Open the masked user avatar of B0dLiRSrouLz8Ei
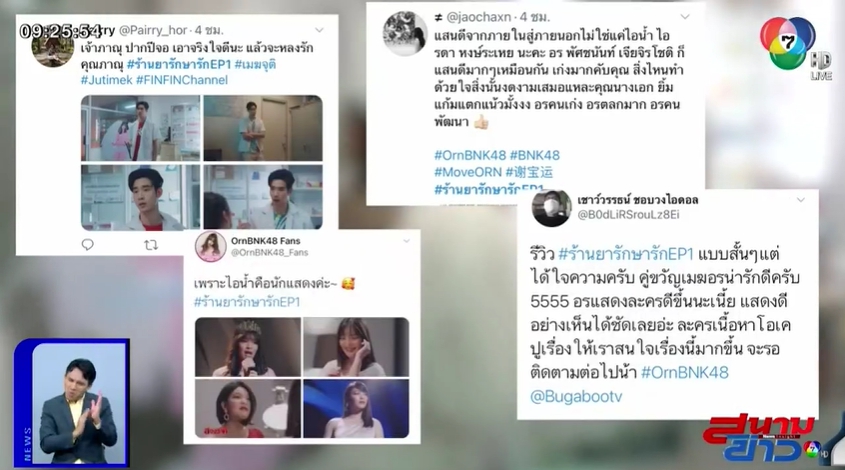 tap(551, 208)
